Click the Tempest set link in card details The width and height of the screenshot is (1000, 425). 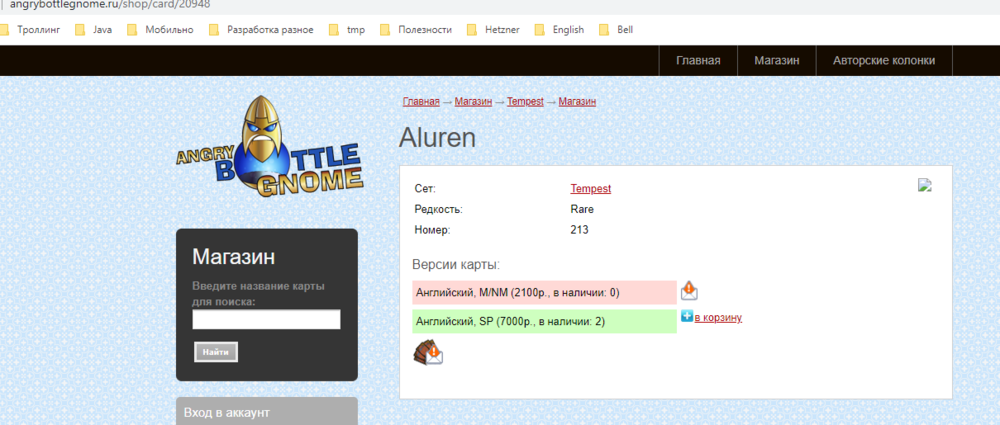pyautogui.click(x=590, y=188)
